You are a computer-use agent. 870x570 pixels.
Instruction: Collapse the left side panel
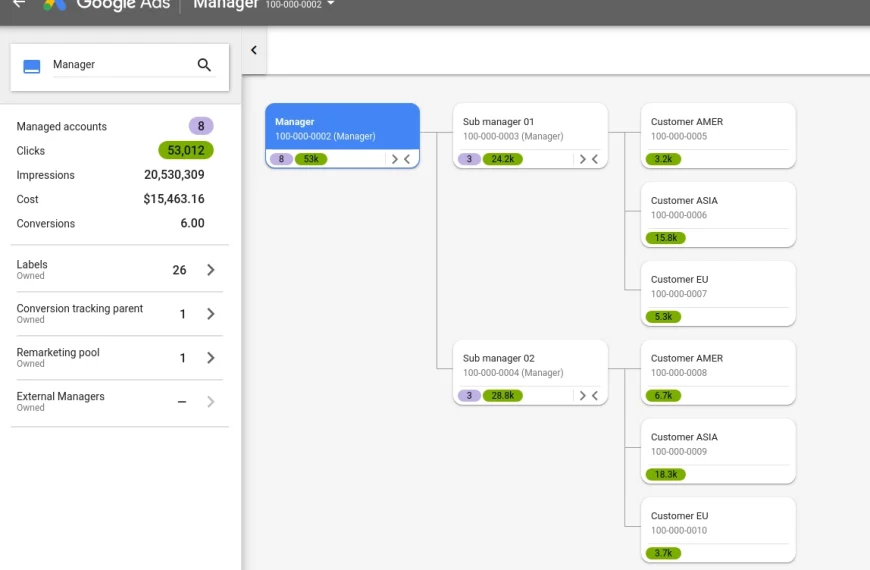pos(254,50)
